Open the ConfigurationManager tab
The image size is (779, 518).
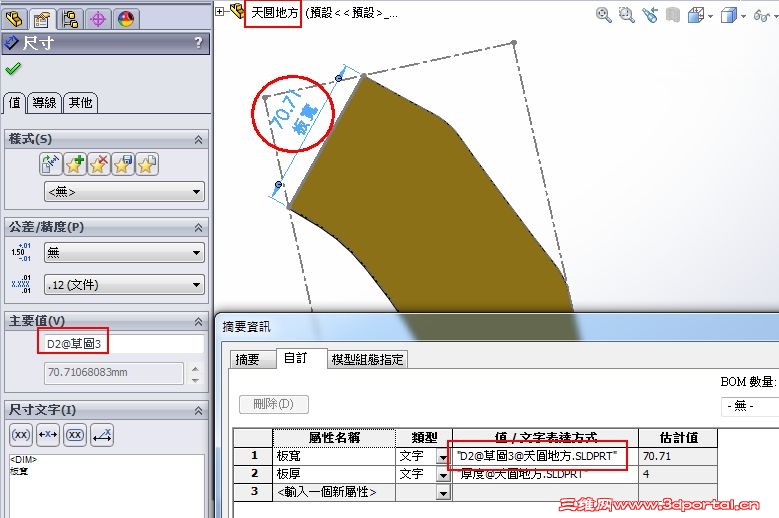(70, 19)
